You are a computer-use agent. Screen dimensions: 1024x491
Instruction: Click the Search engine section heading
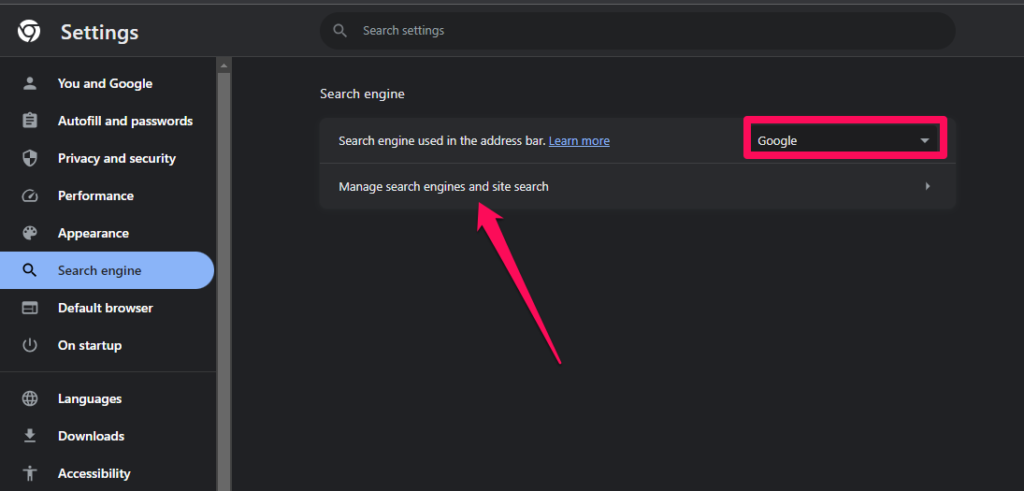(x=362, y=94)
